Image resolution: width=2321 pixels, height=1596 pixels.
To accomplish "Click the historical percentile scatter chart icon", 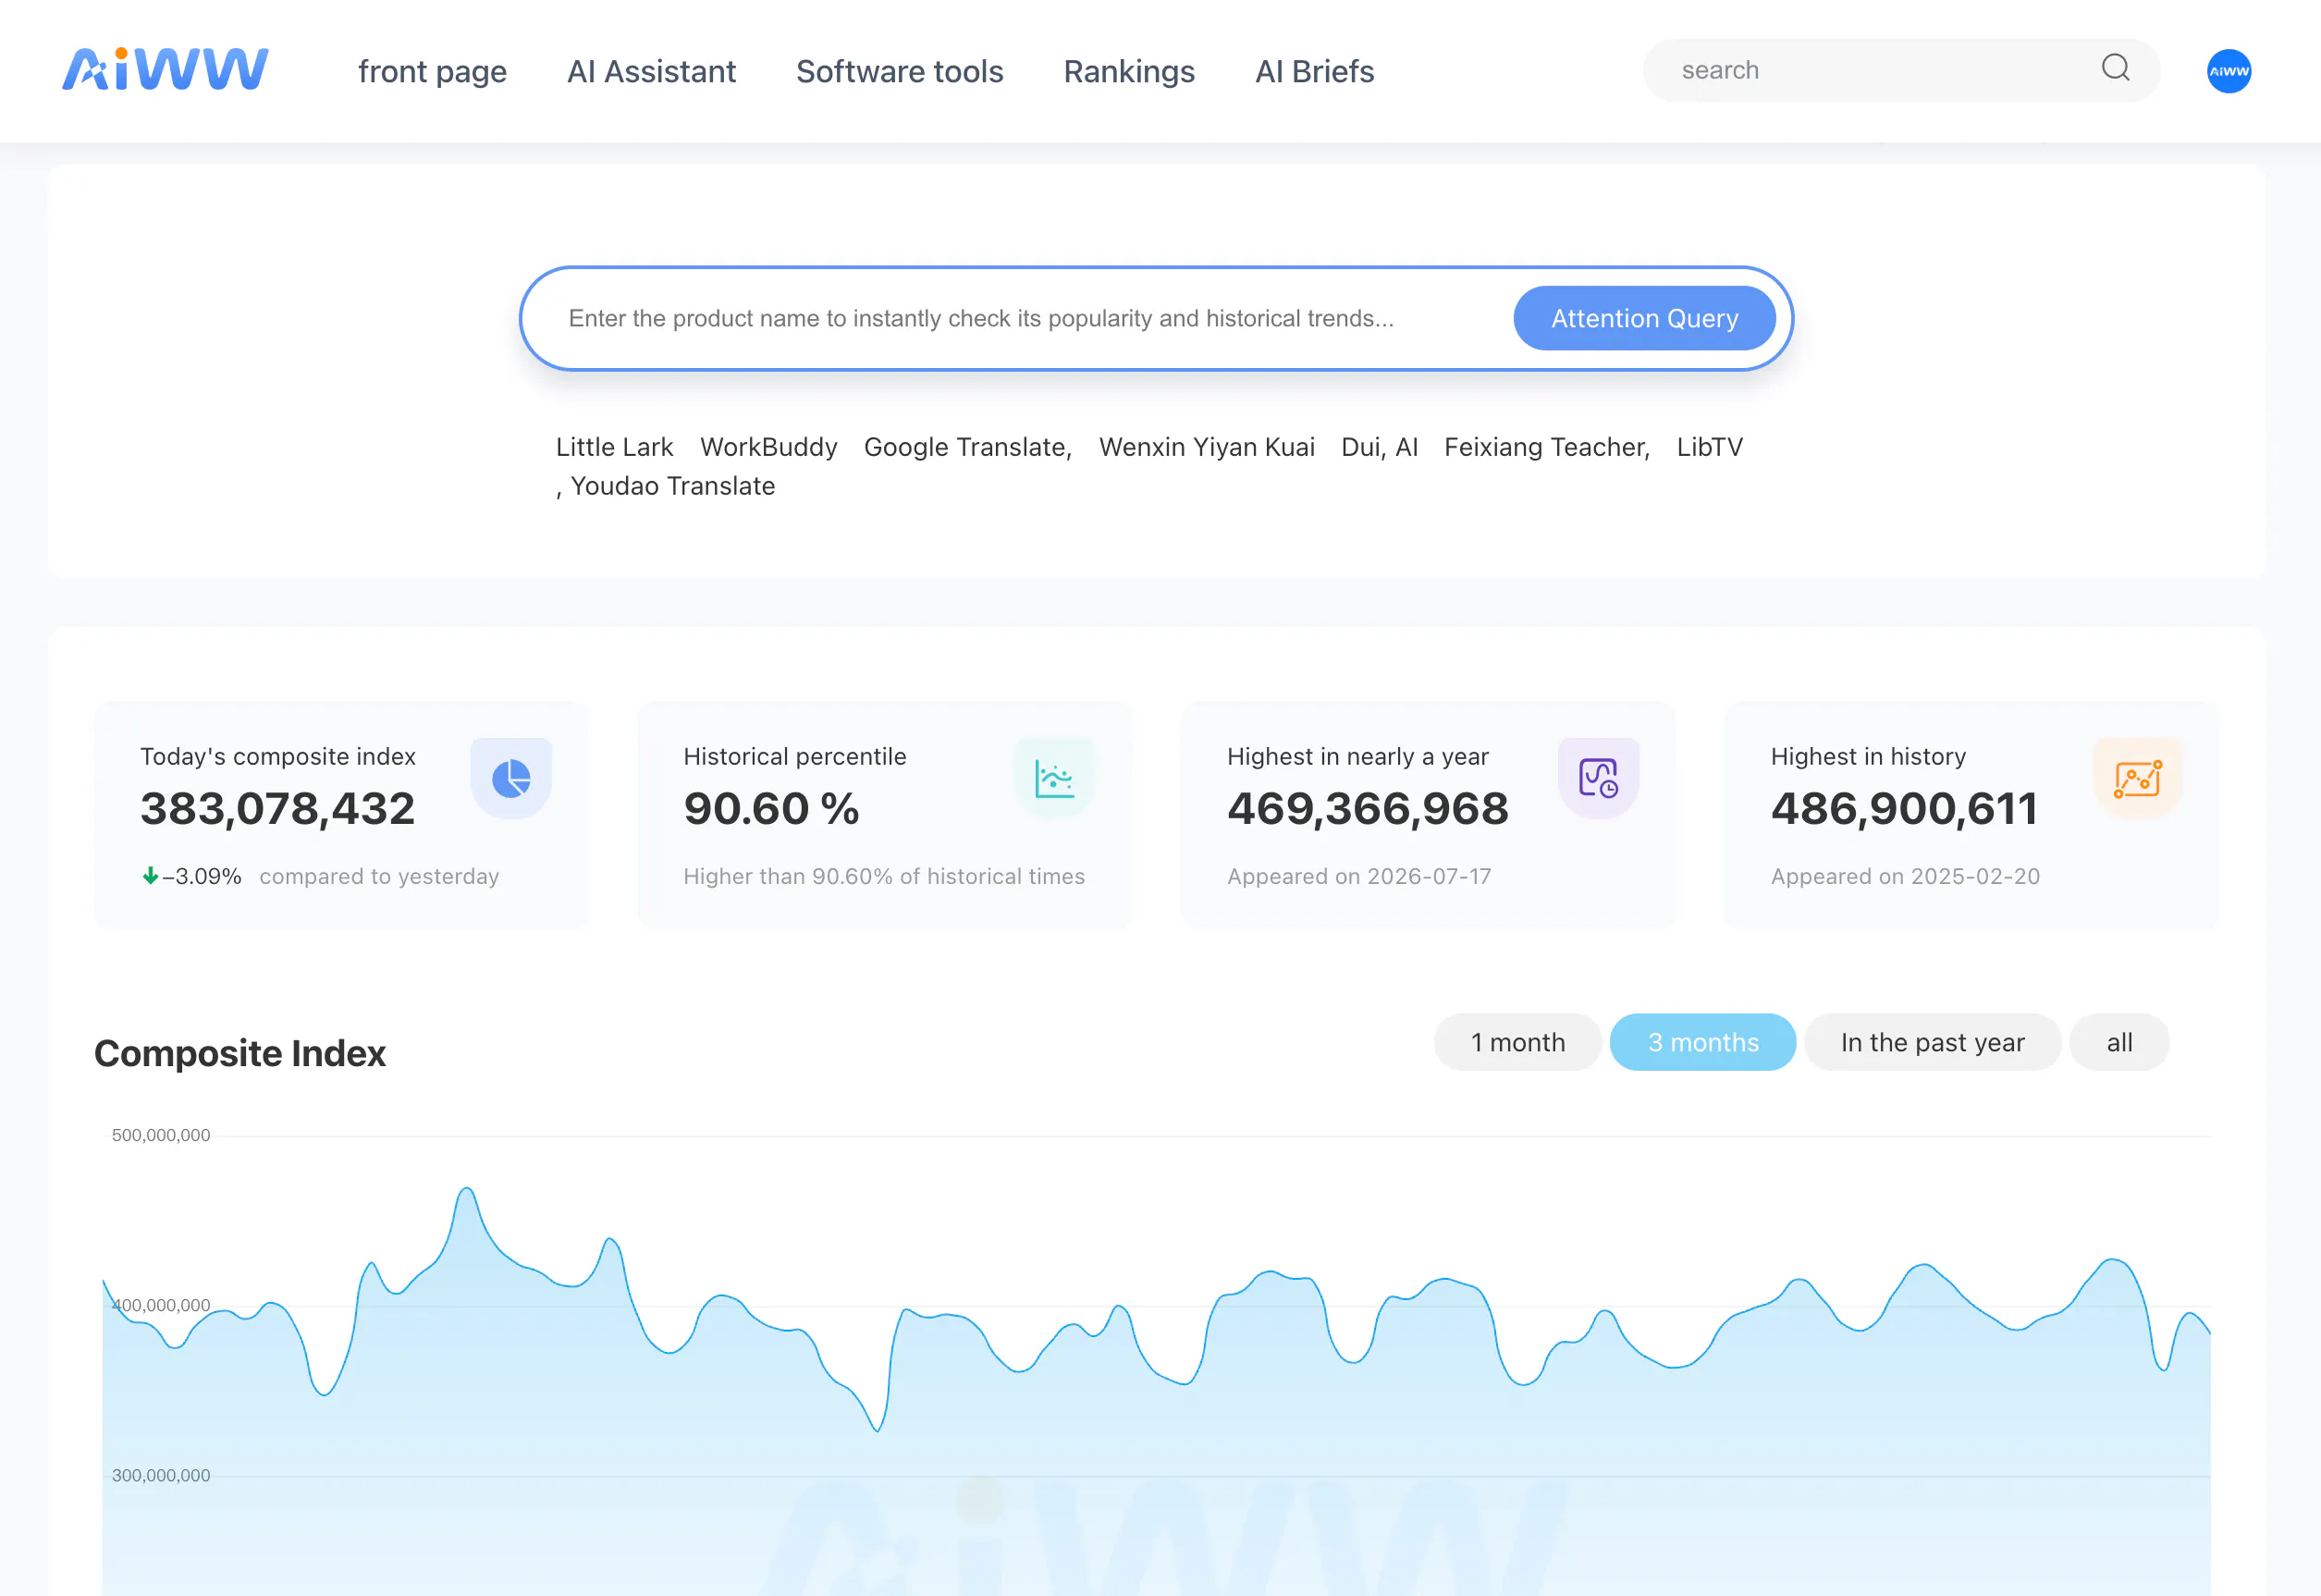I will tap(1054, 778).
